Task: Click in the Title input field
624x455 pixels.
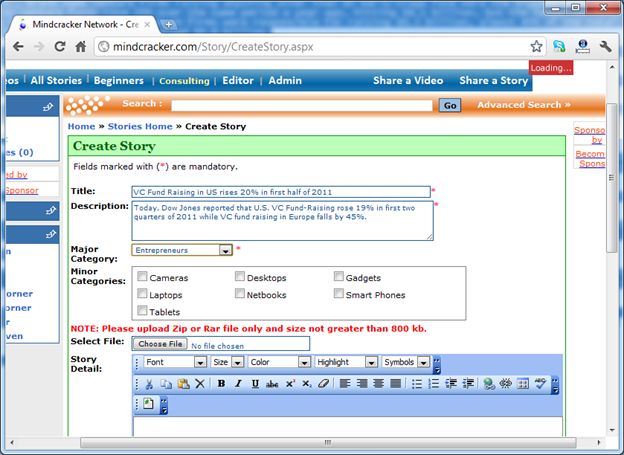Action: coord(281,192)
